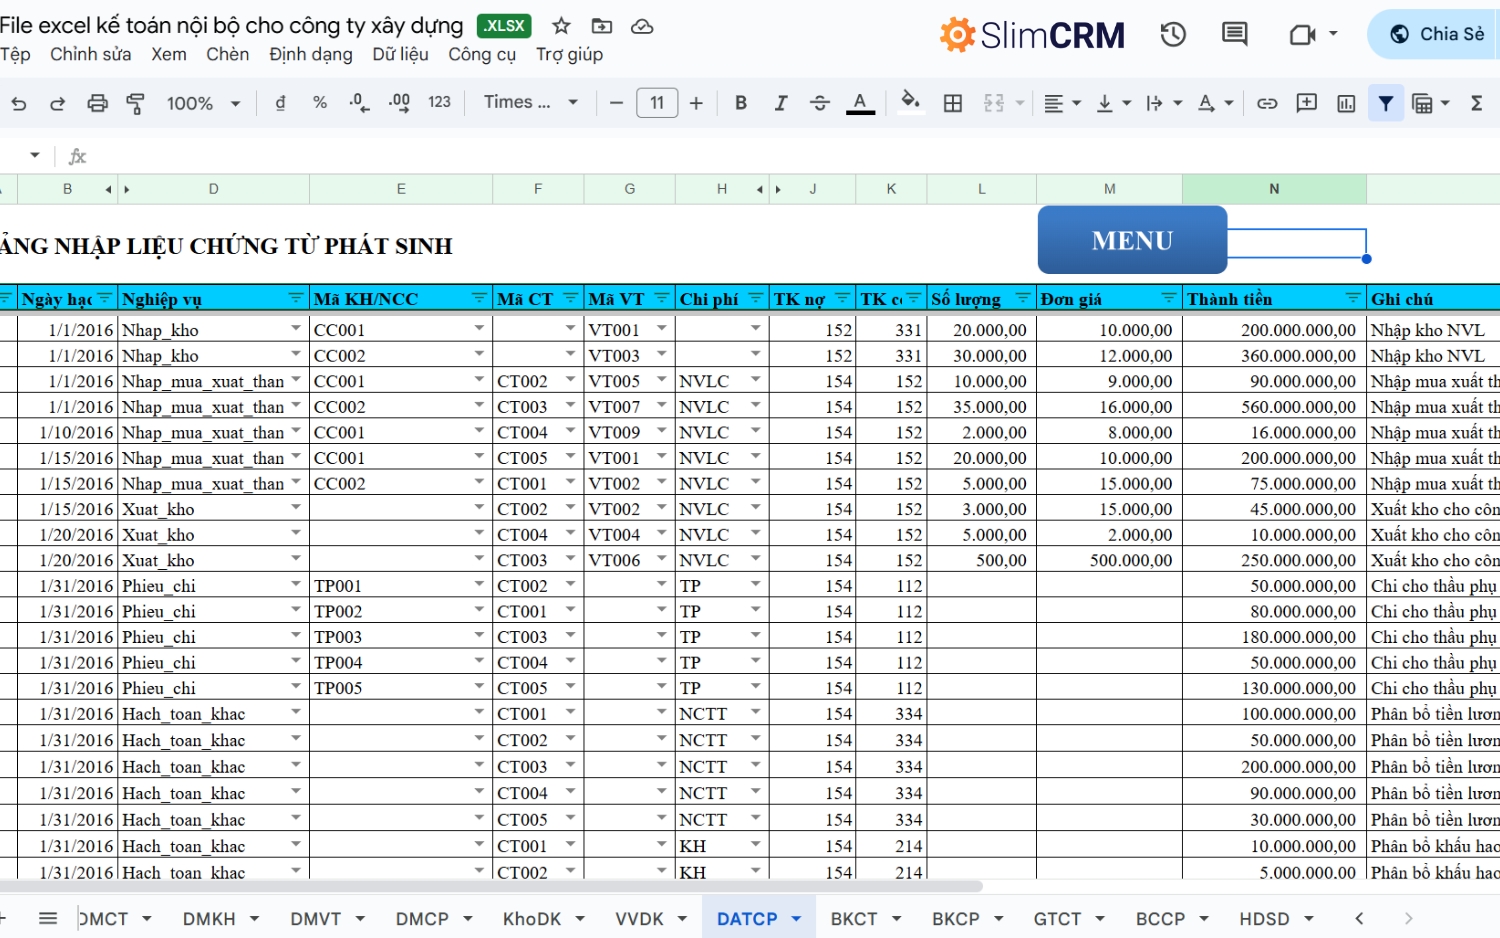Open the Chèn menu

point(227,54)
